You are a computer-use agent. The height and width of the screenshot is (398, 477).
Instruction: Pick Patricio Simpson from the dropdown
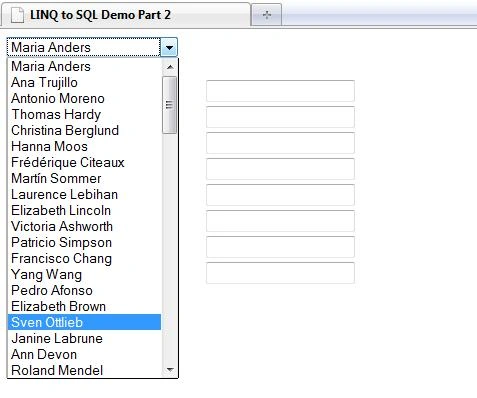84,242
